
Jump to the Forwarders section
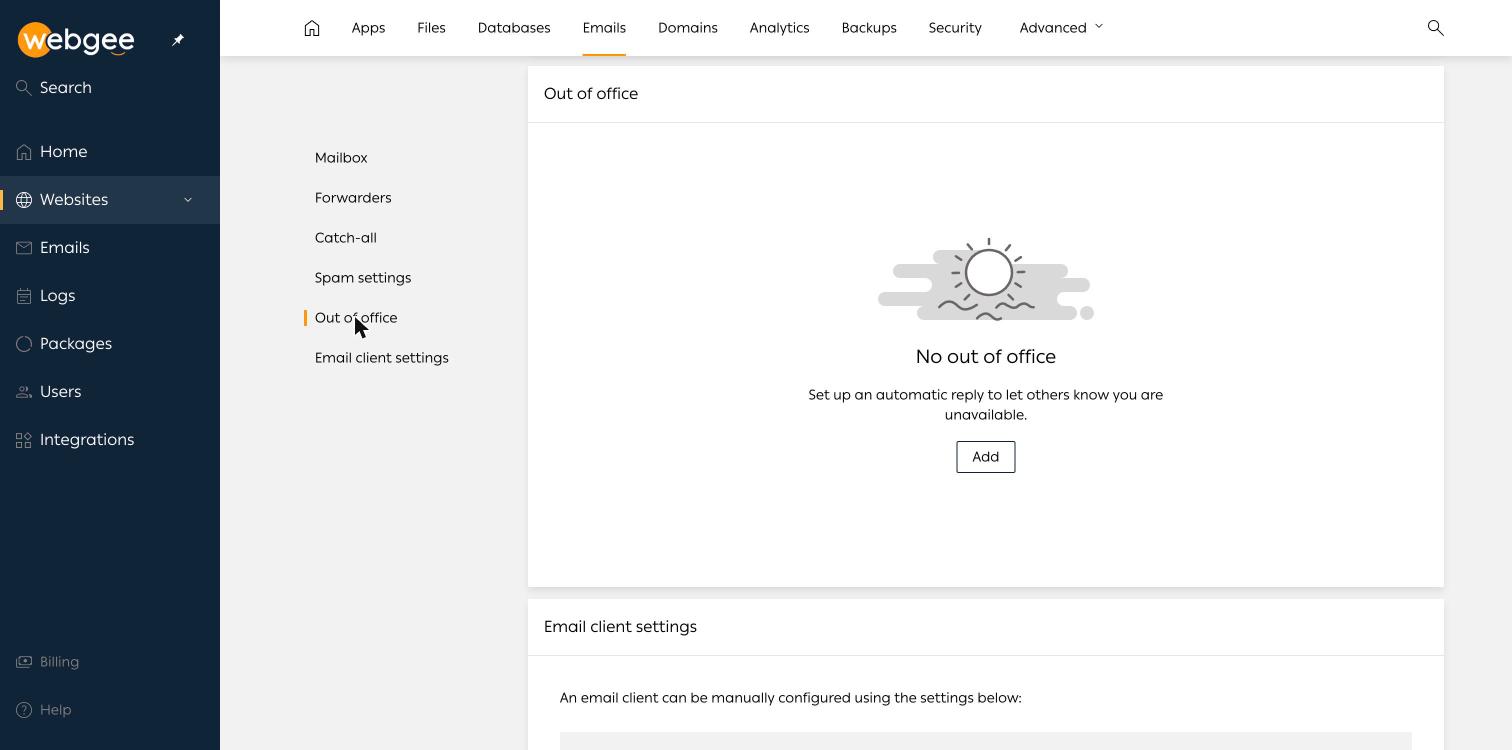[353, 198]
